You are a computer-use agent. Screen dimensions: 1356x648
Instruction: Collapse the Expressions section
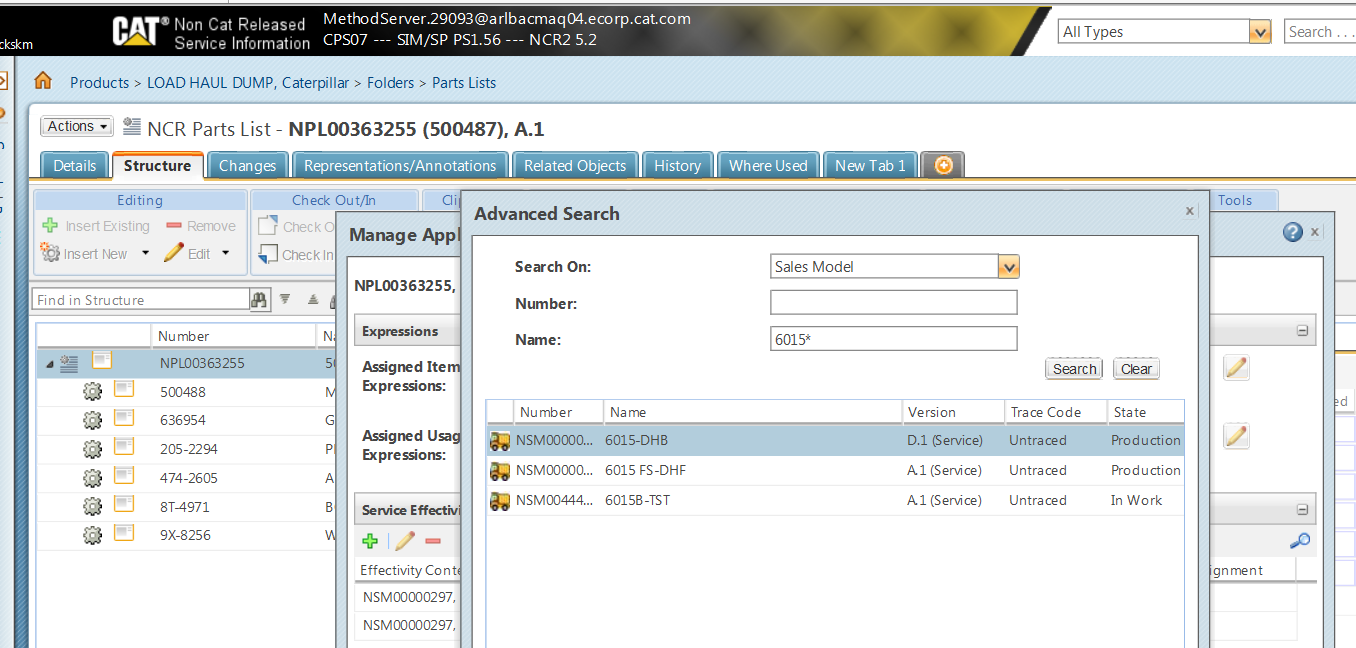[1302, 331]
